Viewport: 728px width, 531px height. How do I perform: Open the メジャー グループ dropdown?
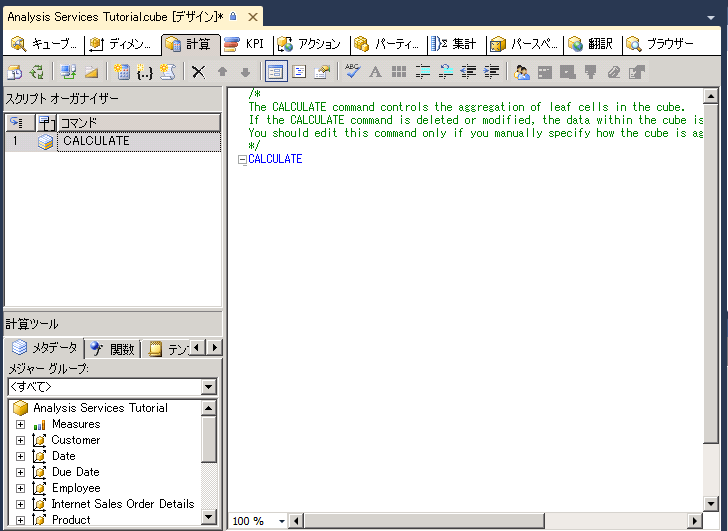[x=208, y=387]
